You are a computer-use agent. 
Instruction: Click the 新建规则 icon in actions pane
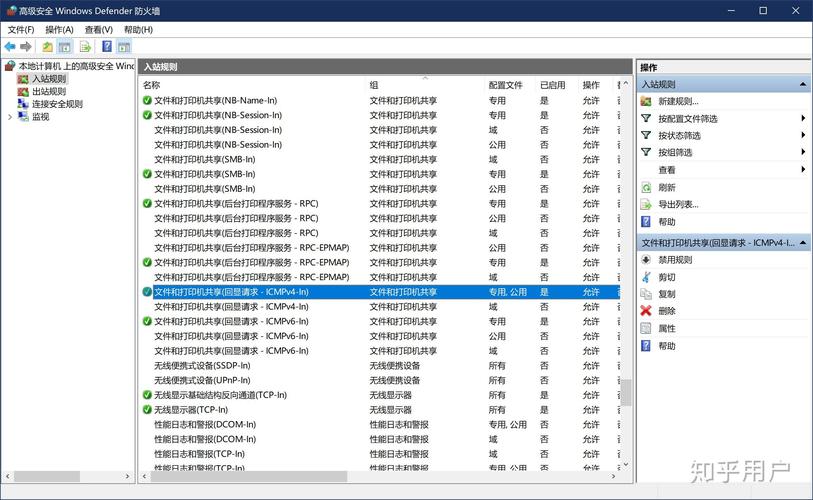coord(646,101)
